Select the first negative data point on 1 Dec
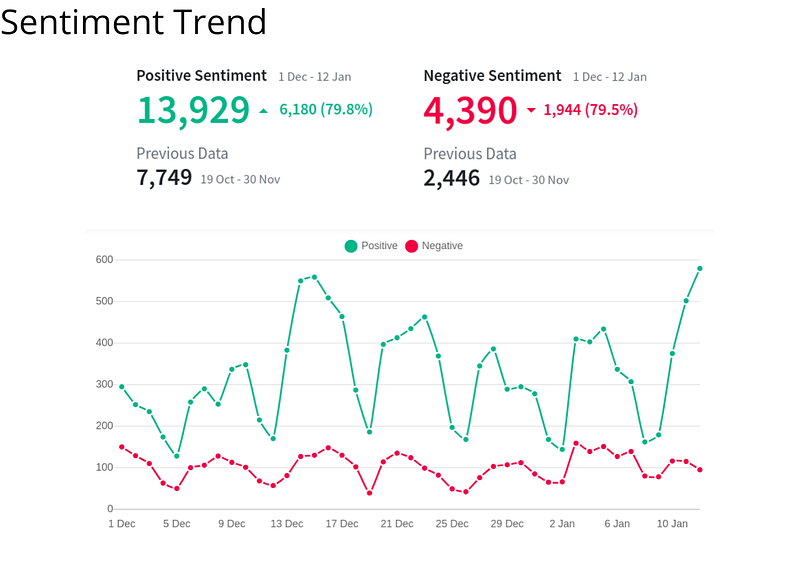Image resolution: width=800 pixels, height=568 pixels. (x=122, y=447)
